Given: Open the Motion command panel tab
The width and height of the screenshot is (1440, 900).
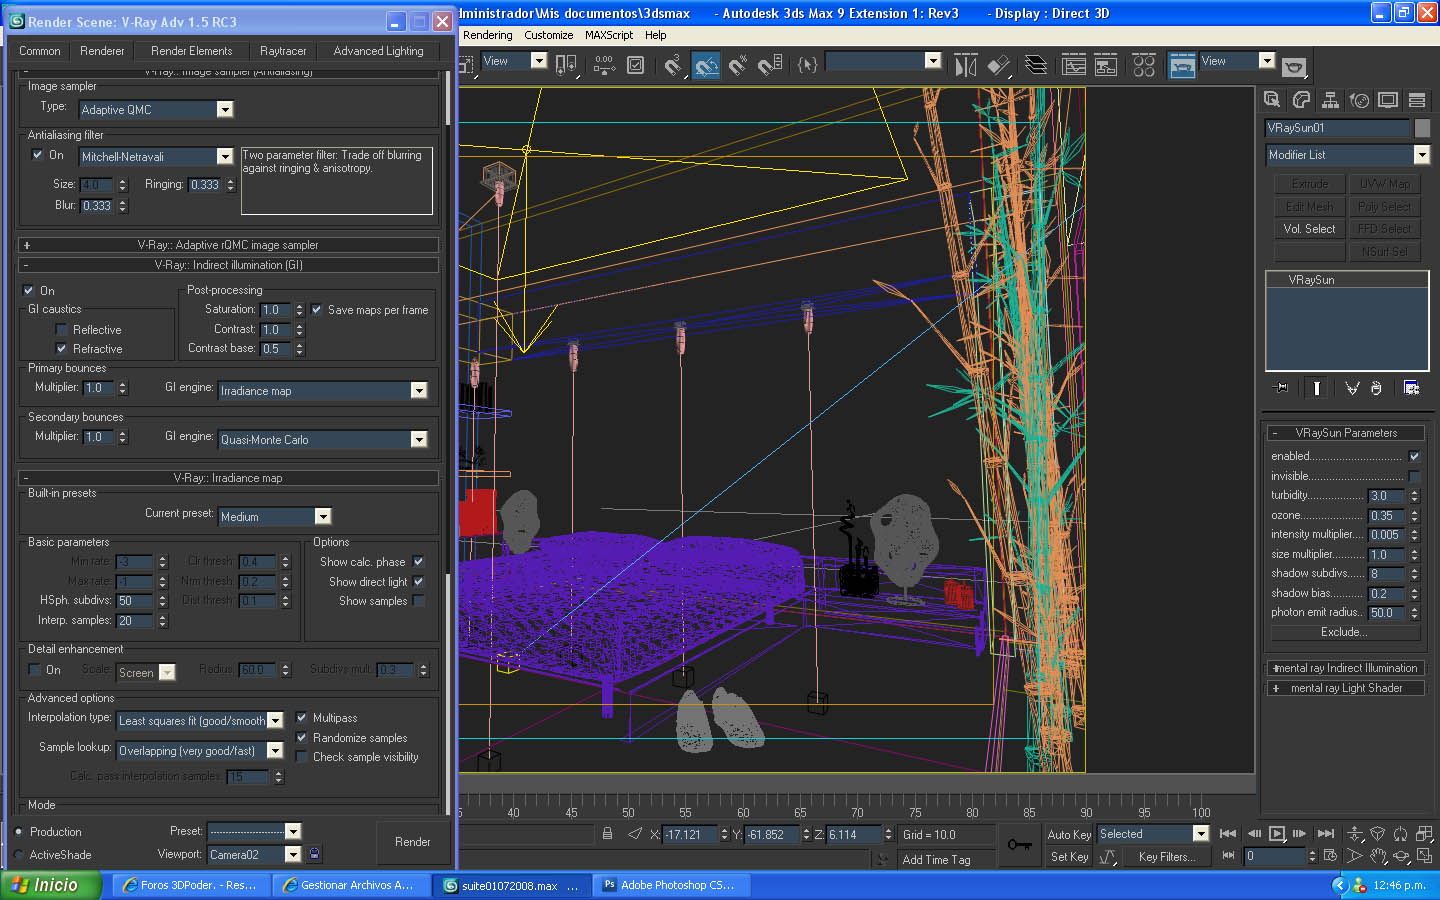Looking at the screenshot, I should point(1359,100).
